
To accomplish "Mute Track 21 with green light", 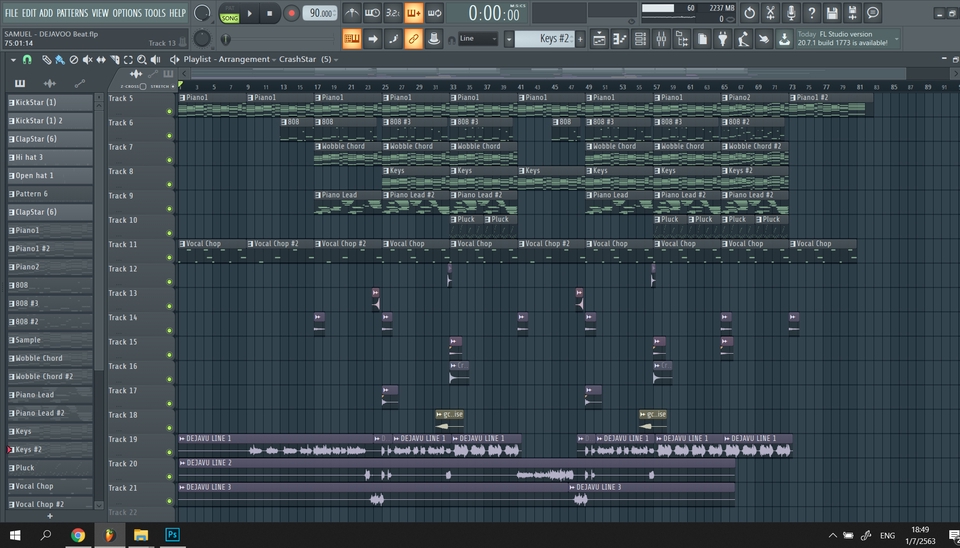I will pyautogui.click(x=170, y=501).
